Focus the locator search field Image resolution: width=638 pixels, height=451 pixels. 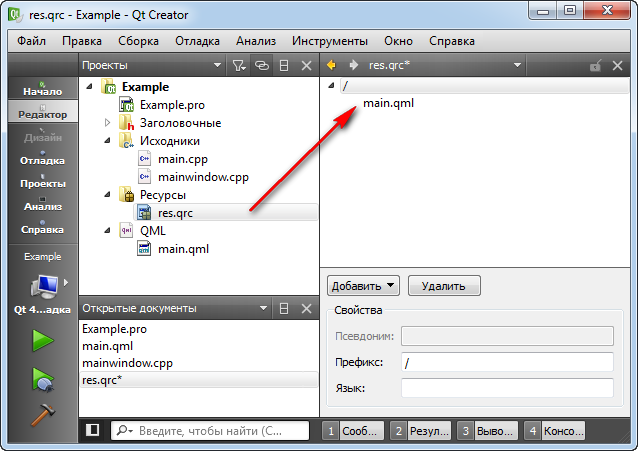(x=210, y=430)
